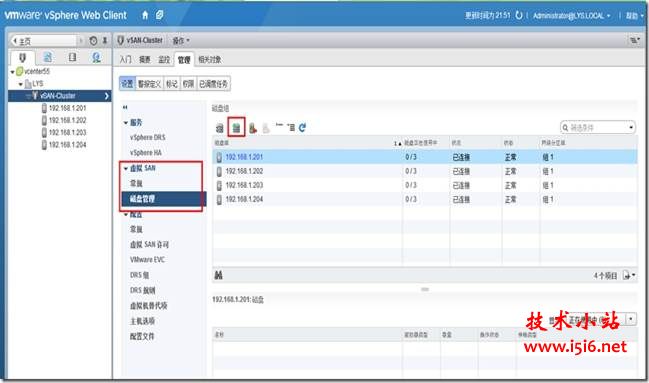Open the 操作 actions dropdown for vSAN-Cluster
This screenshot has width=649, height=383.
coord(181,41)
